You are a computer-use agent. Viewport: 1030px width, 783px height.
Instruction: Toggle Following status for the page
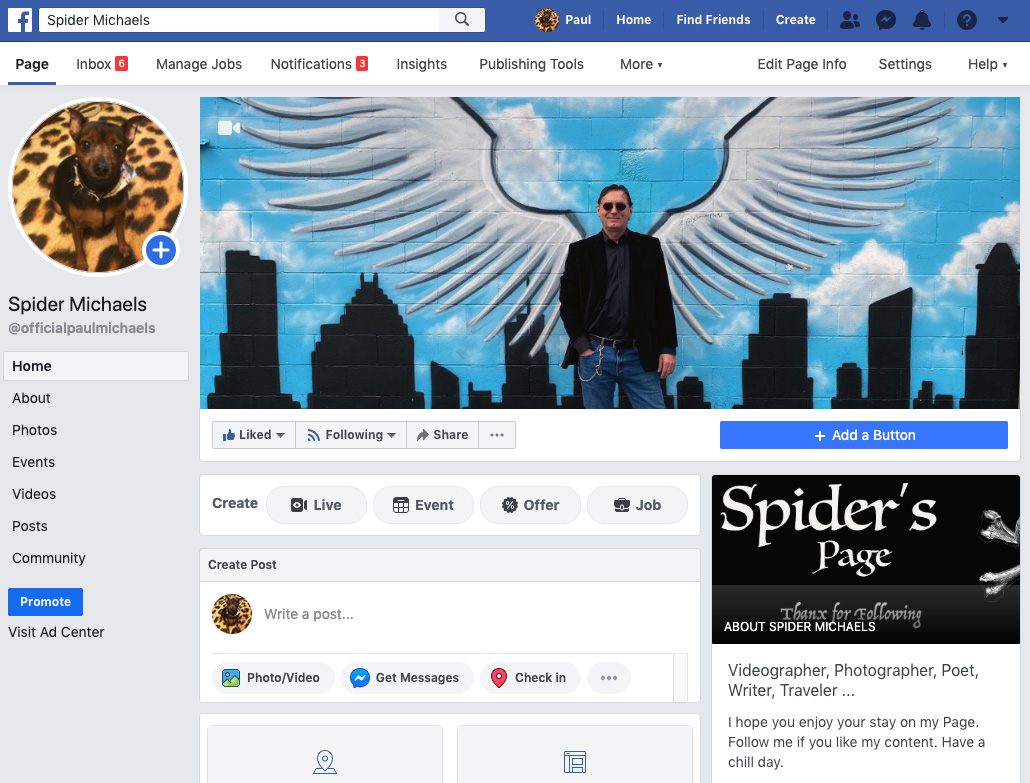click(350, 434)
